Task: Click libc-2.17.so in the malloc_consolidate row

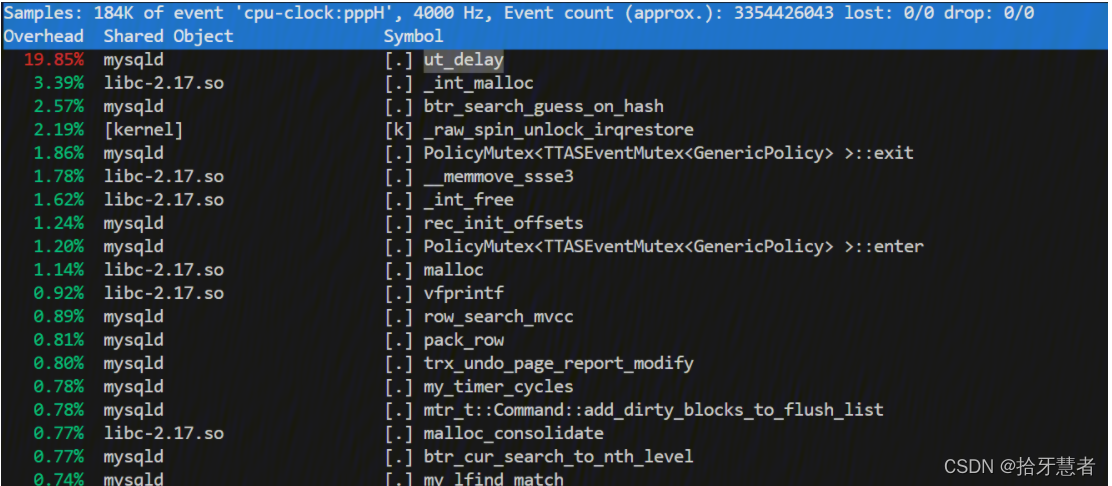Action: (163, 433)
